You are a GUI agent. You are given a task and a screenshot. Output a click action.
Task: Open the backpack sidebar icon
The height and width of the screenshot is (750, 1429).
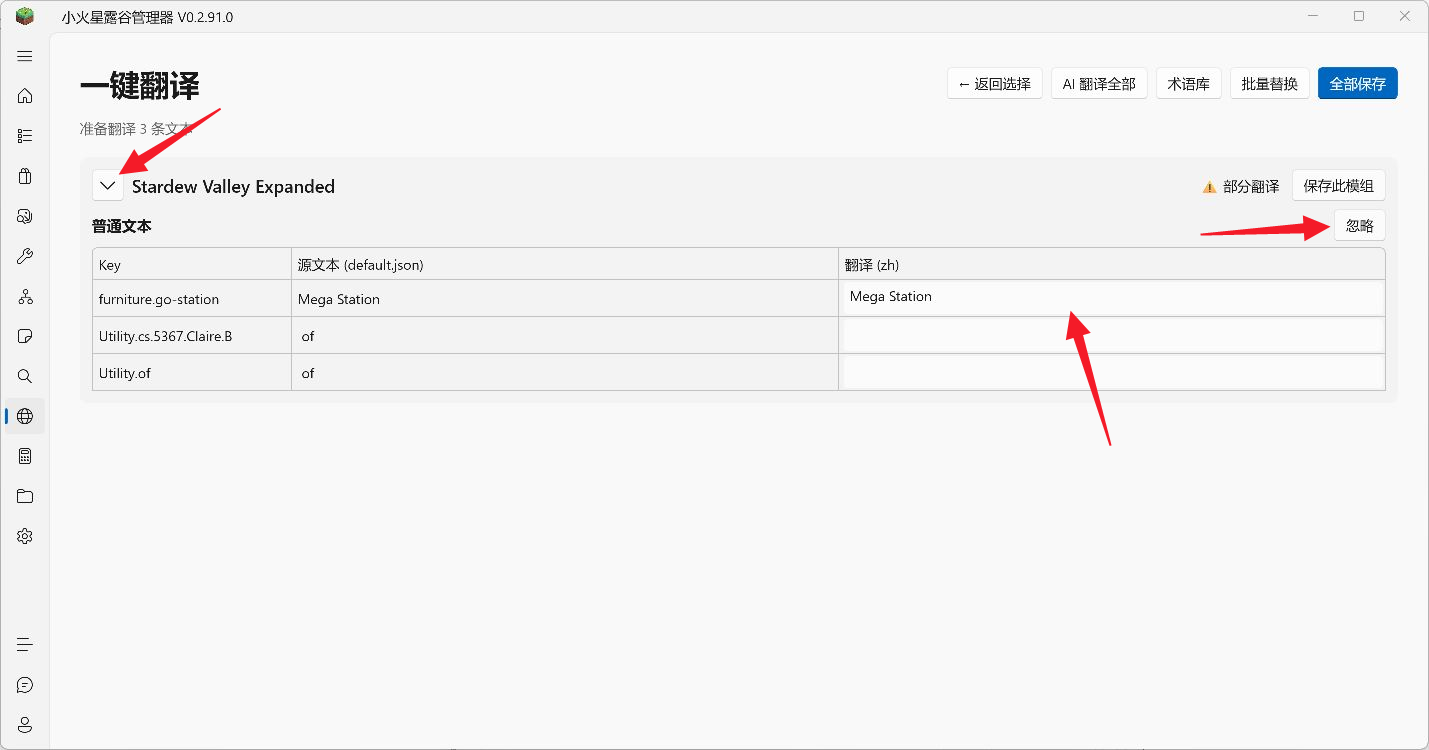click(25, 176)
